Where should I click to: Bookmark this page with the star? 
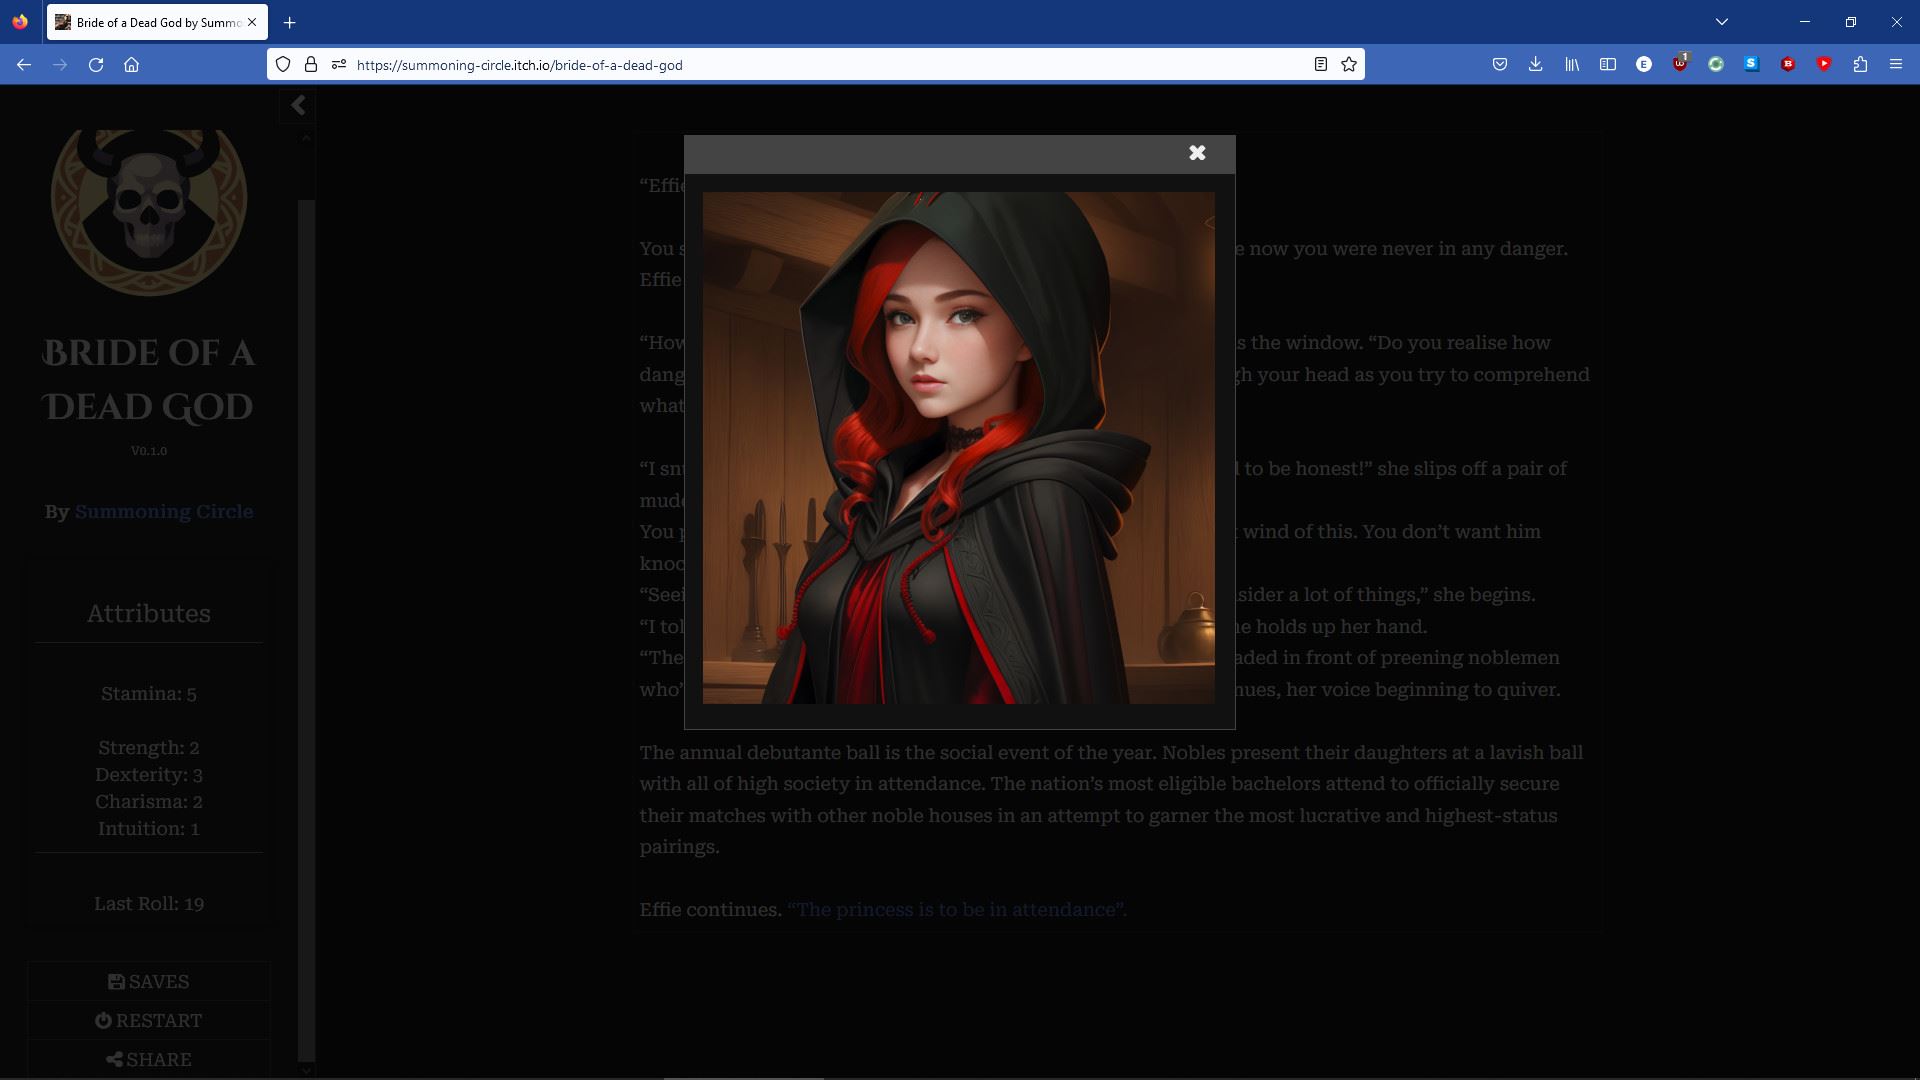1349,65
